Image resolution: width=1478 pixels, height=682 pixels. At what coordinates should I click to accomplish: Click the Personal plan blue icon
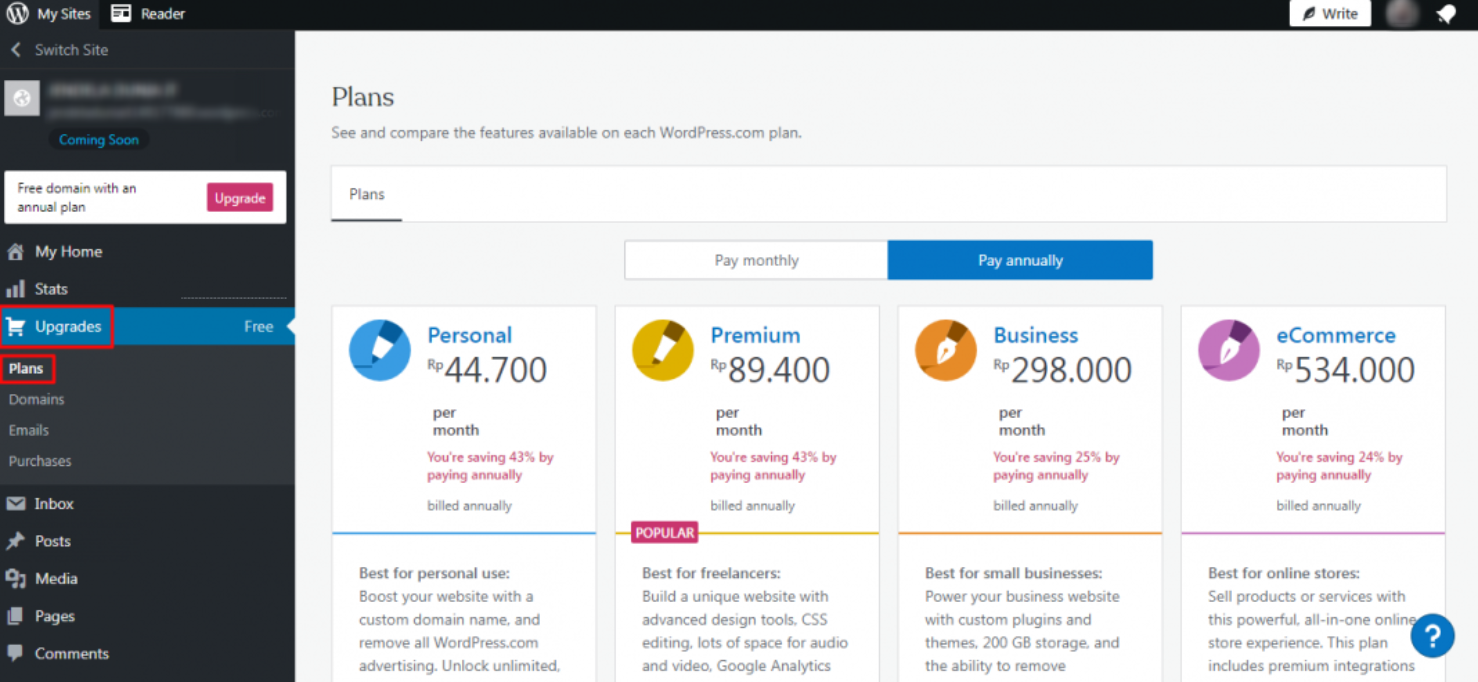[380, 350]
